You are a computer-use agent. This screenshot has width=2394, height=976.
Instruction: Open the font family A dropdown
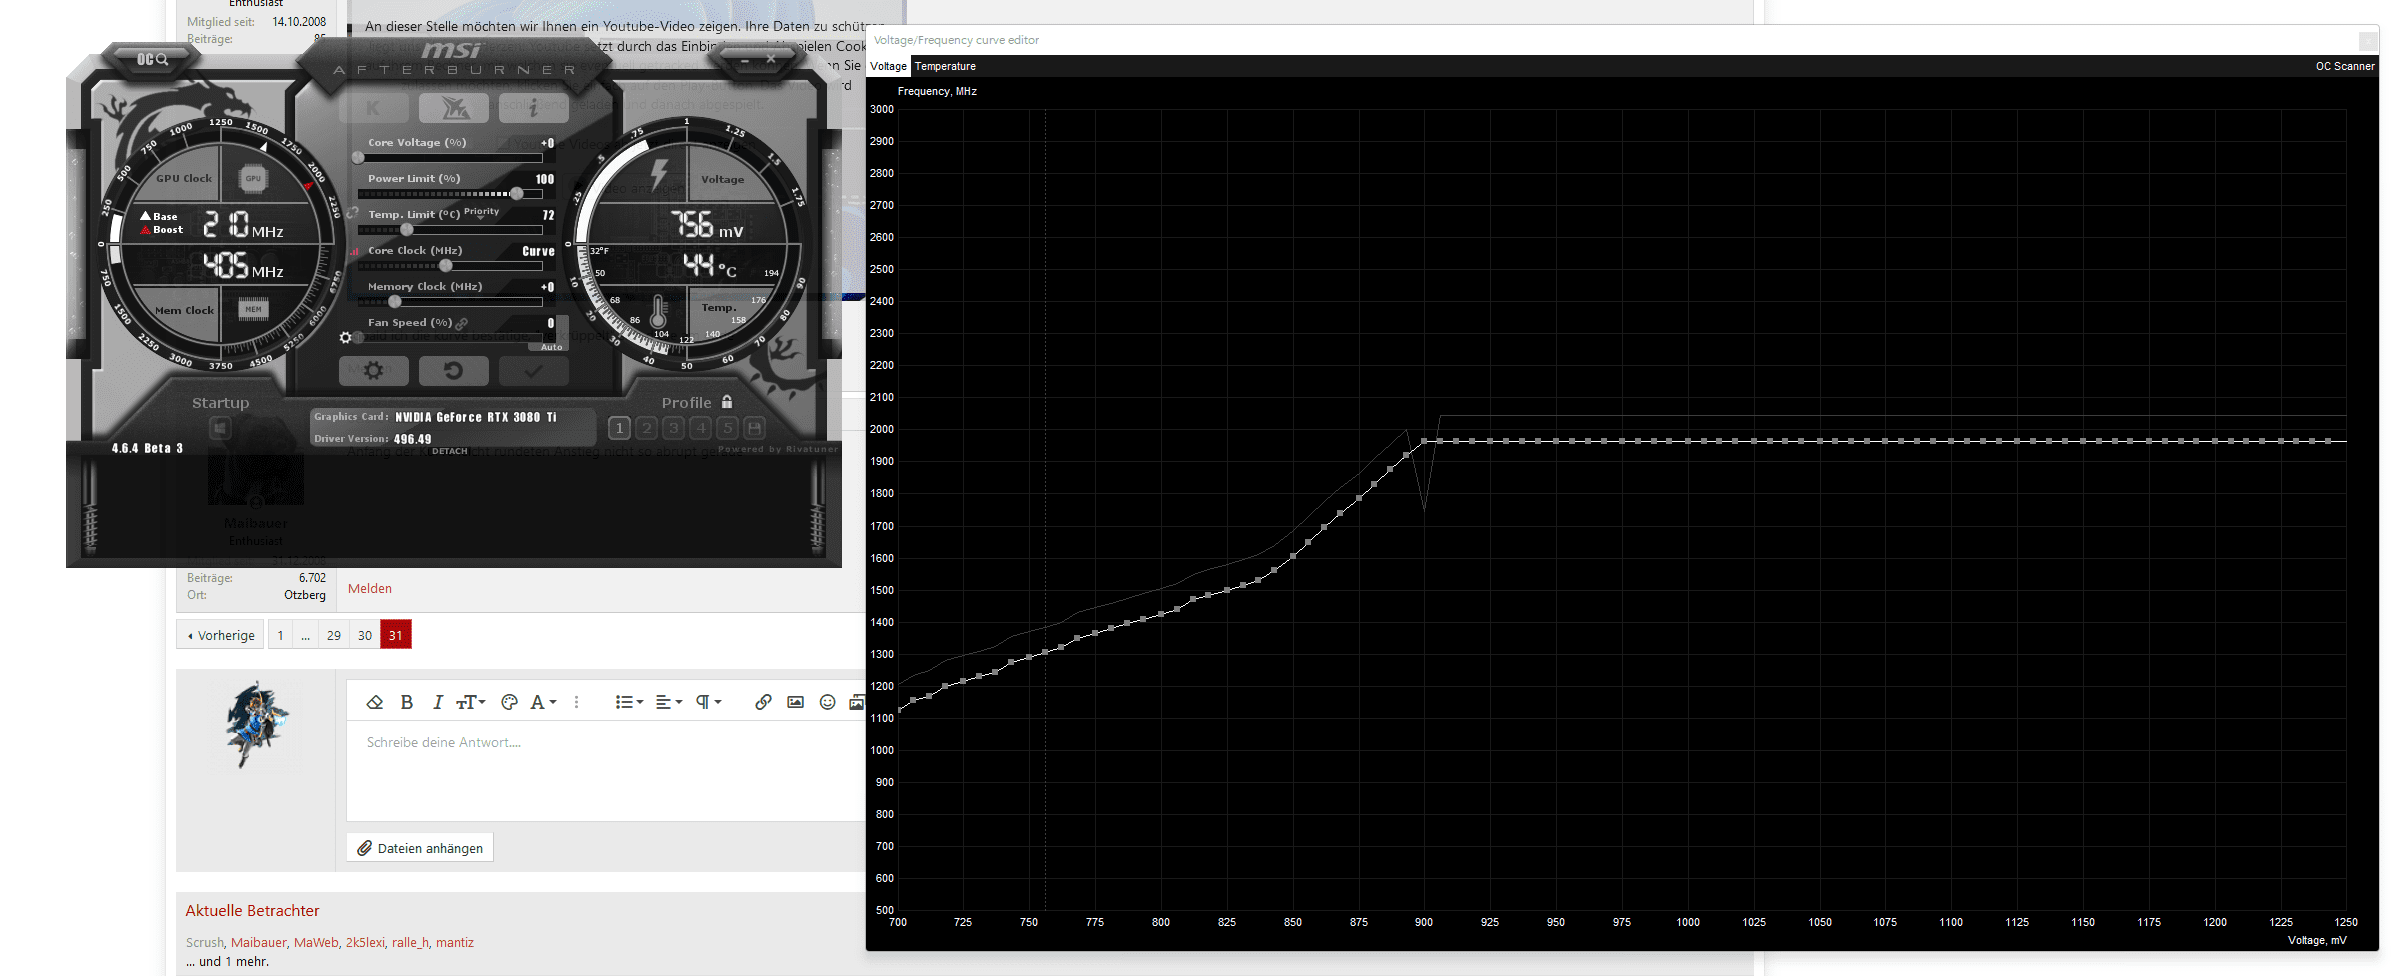543,702
